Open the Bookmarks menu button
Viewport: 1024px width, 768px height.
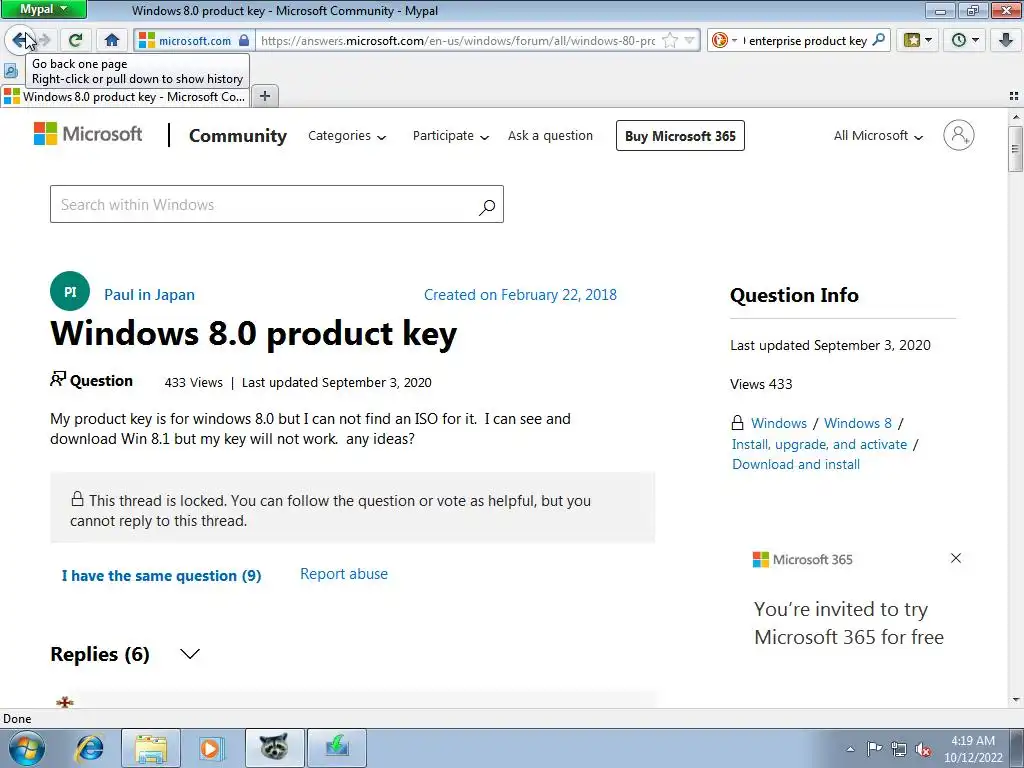(917, 40)
